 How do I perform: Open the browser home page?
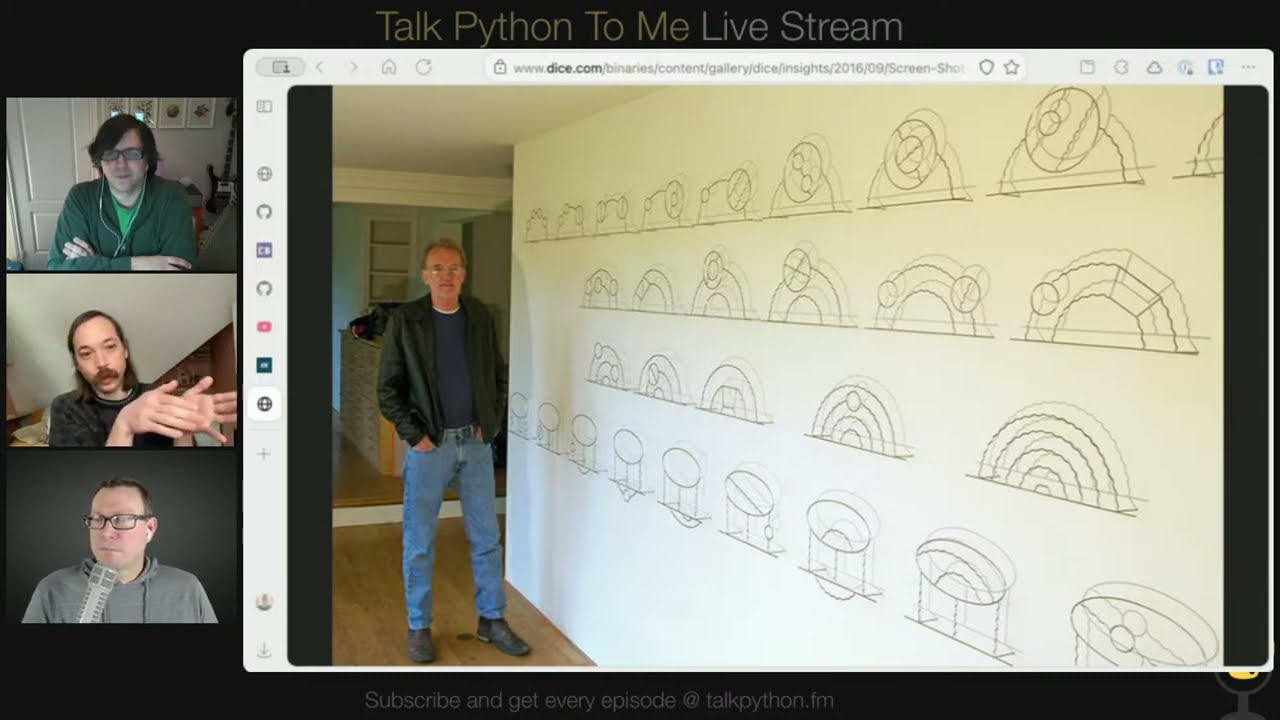389,67
